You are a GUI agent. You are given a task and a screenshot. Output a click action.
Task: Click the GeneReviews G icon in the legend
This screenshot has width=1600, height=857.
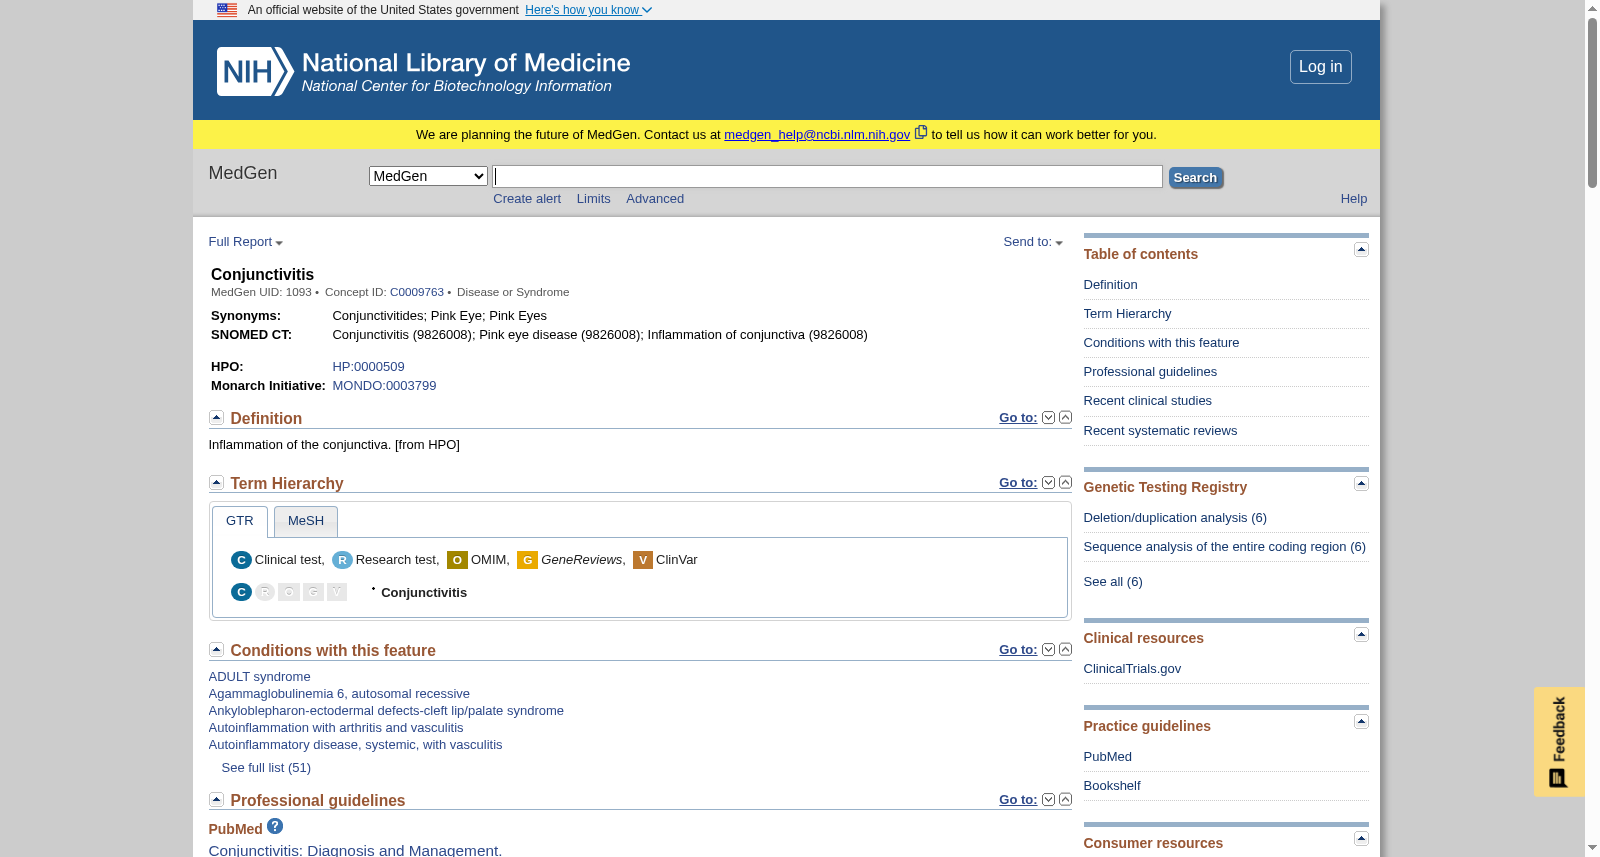(527, 560)
